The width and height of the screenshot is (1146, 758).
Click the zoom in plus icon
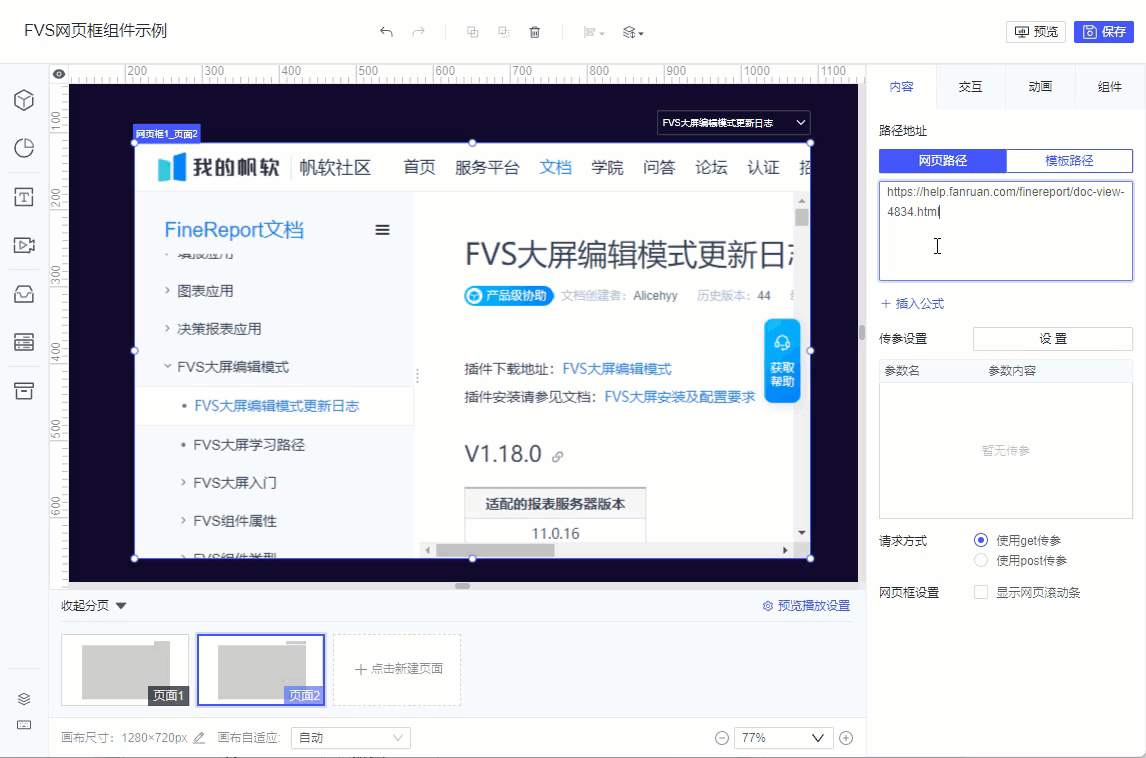(846, 738)
